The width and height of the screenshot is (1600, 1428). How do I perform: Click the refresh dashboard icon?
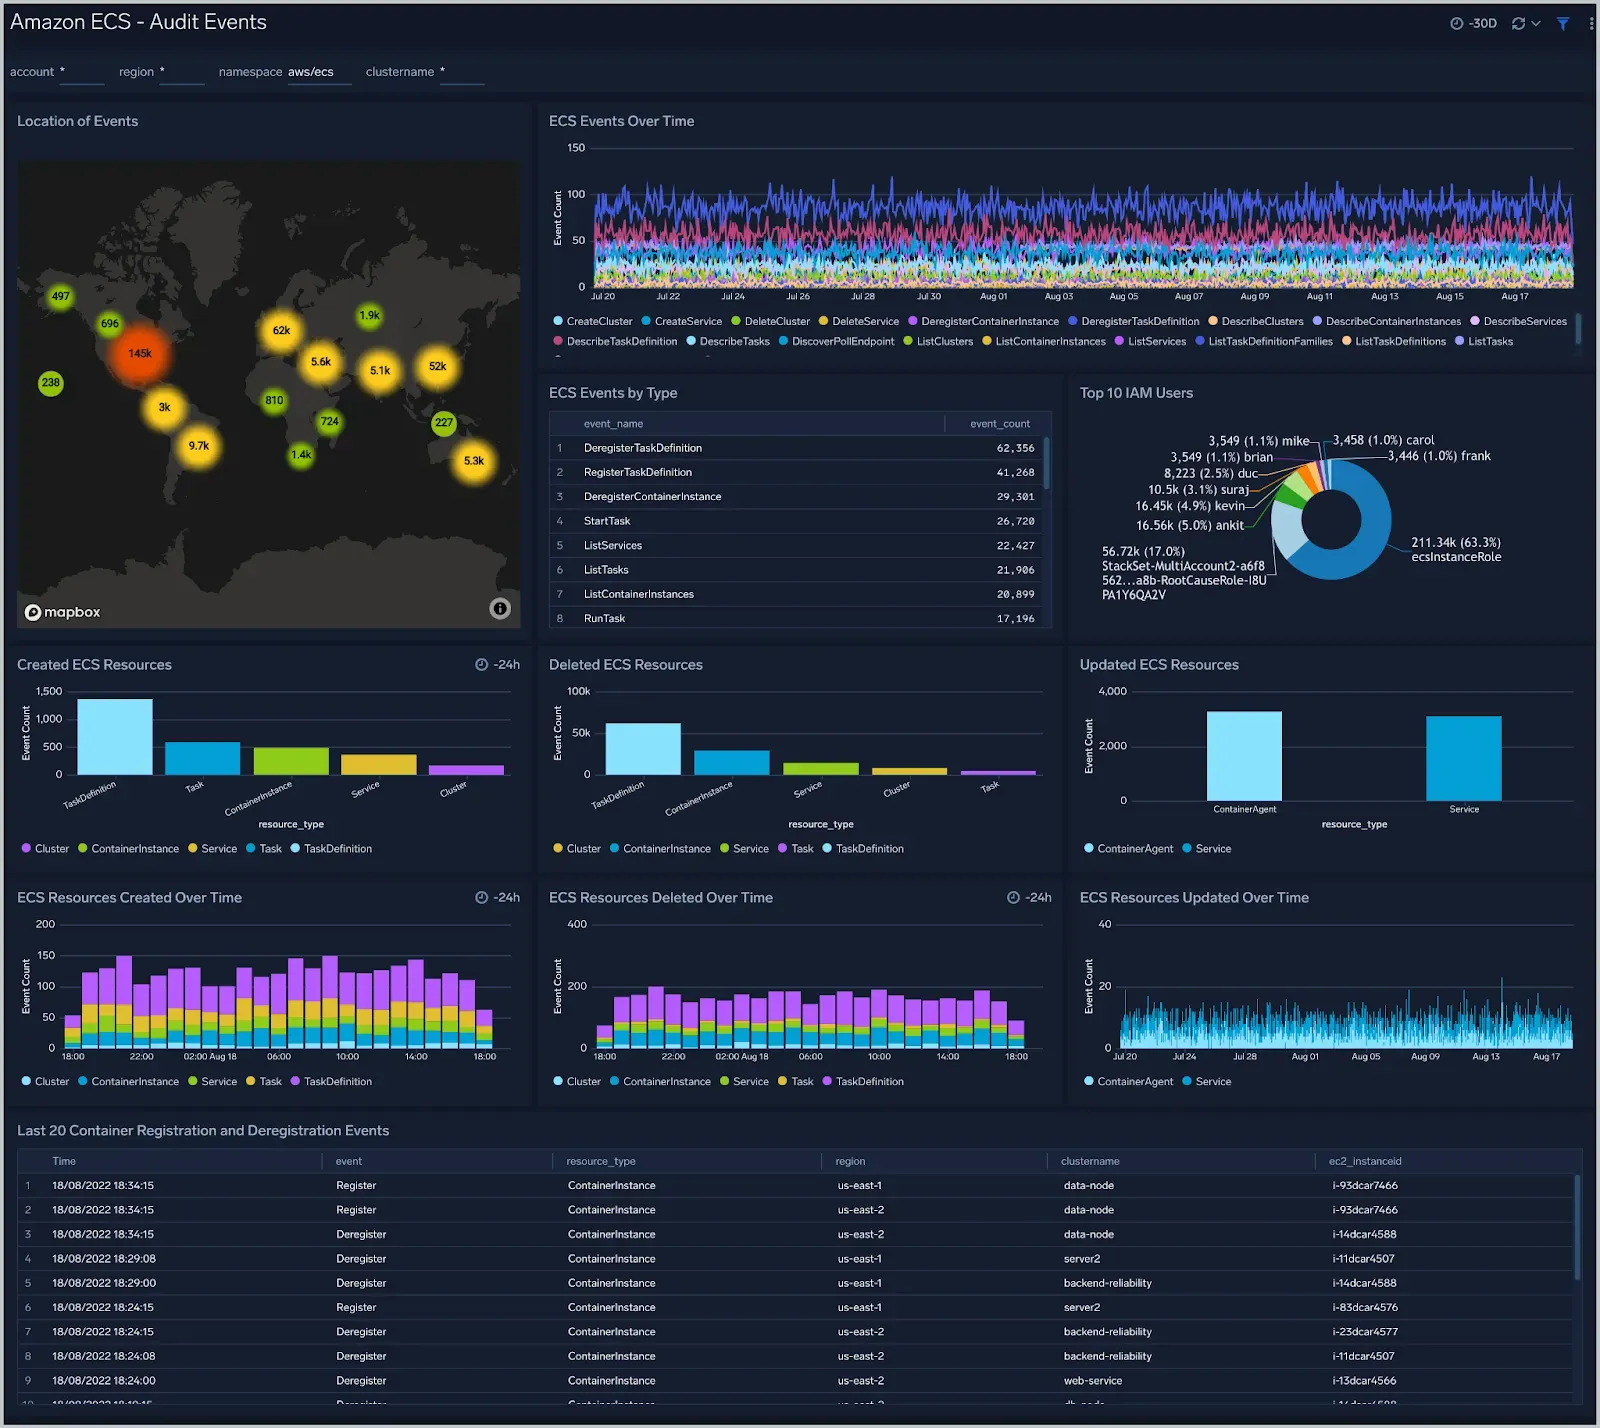pyautogui.click(x=1518, y=23)
